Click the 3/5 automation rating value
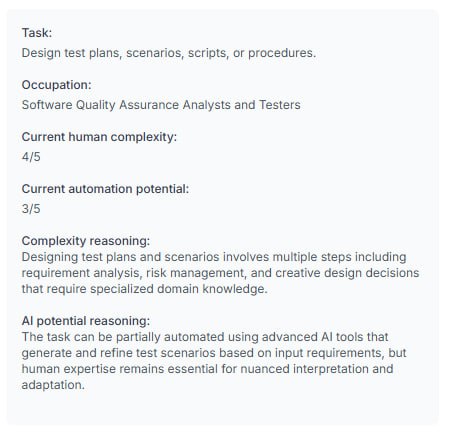Viewport: 451px width, 433px height. (x=31, y=209)
